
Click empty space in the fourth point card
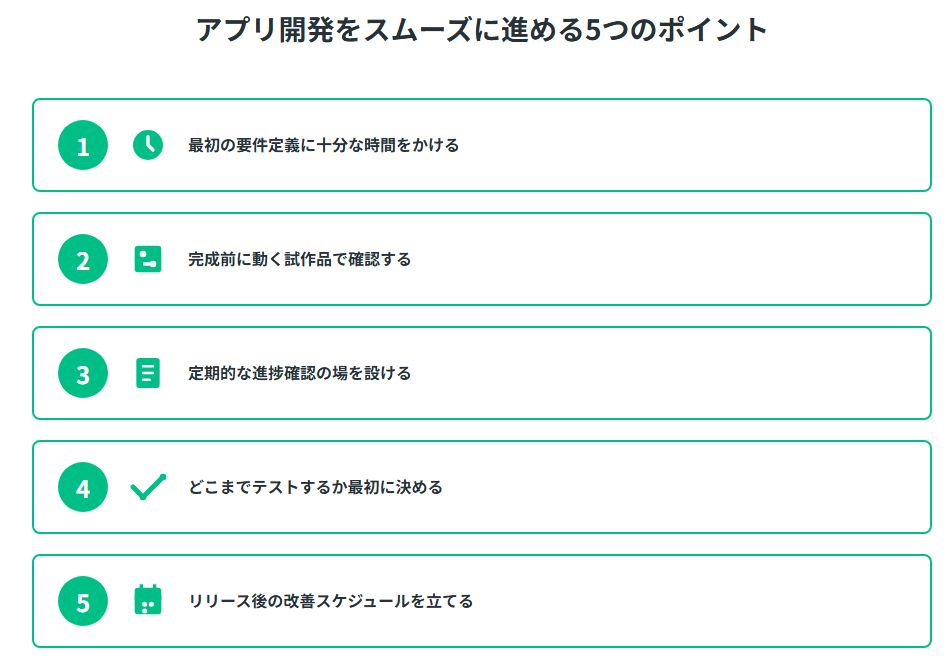700,487
